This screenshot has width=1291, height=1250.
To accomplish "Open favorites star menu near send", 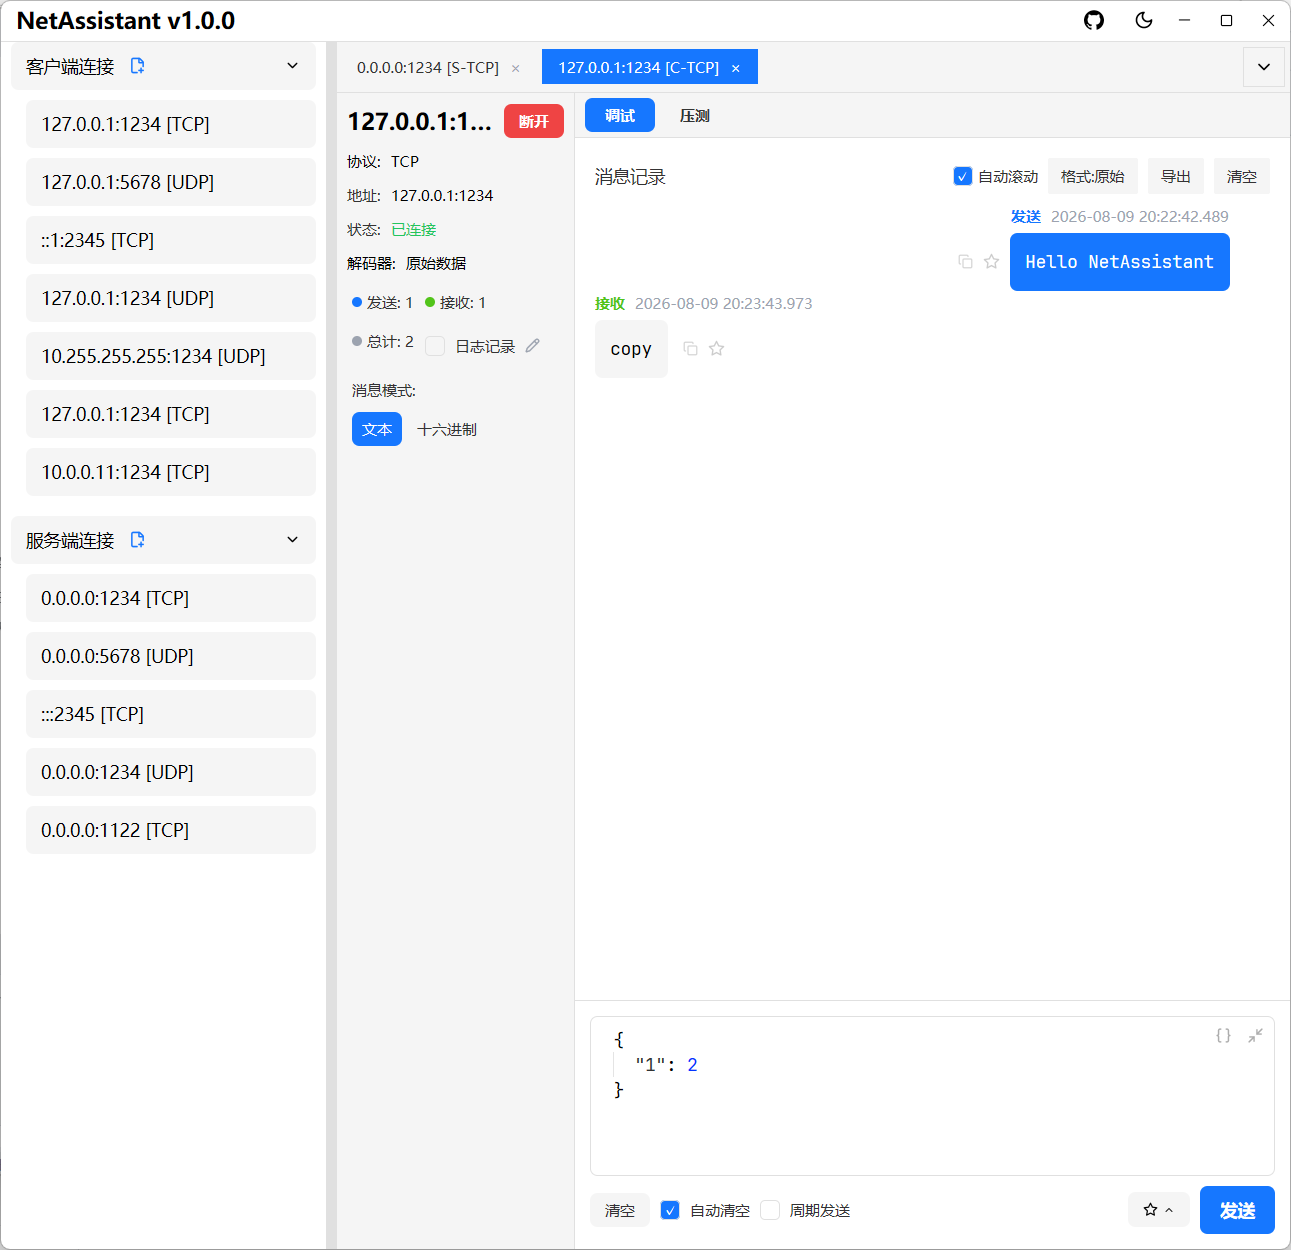I will point(1158,1210).
